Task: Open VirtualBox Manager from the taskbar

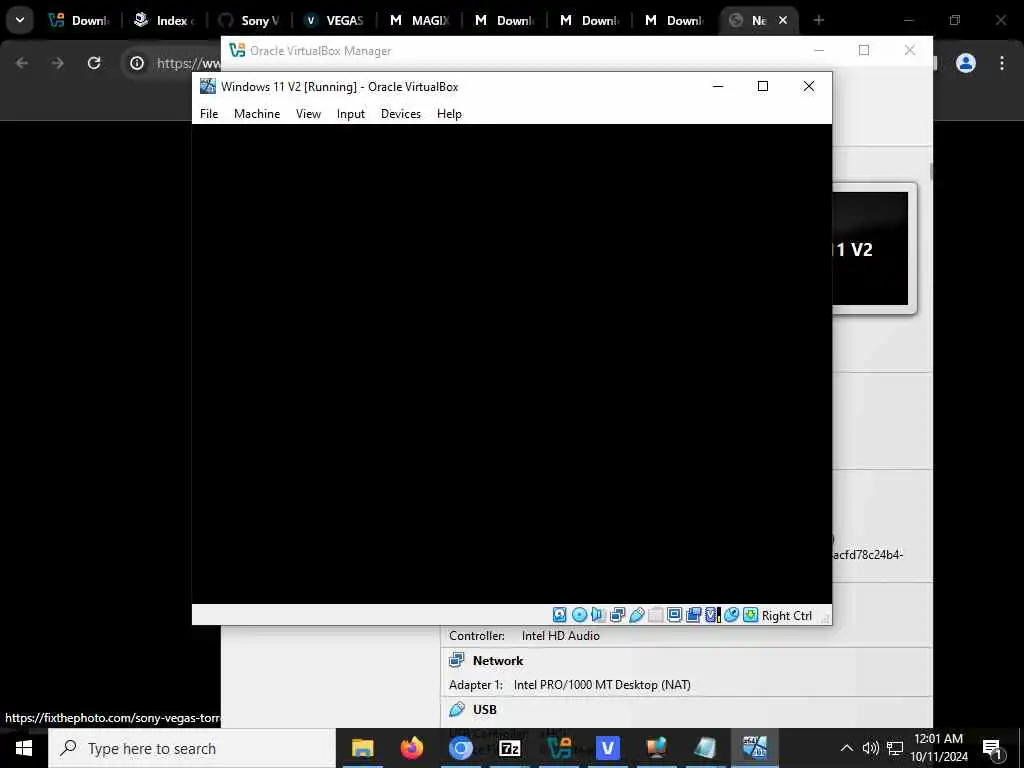Action: pos(558,748)
